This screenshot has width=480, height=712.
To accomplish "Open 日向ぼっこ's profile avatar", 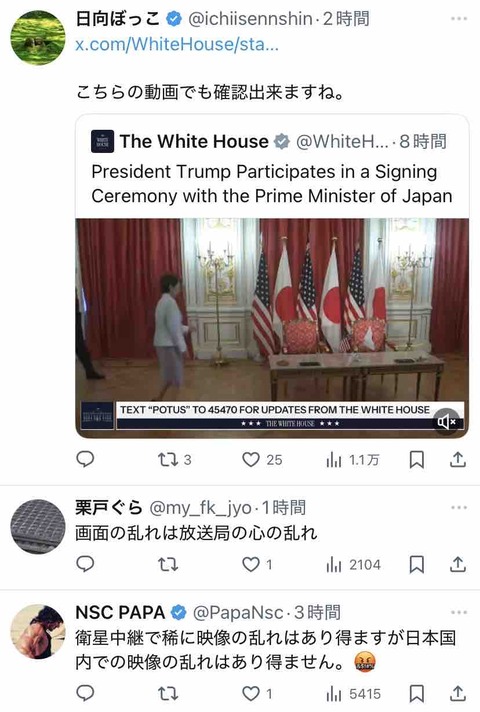I will 38,38.
